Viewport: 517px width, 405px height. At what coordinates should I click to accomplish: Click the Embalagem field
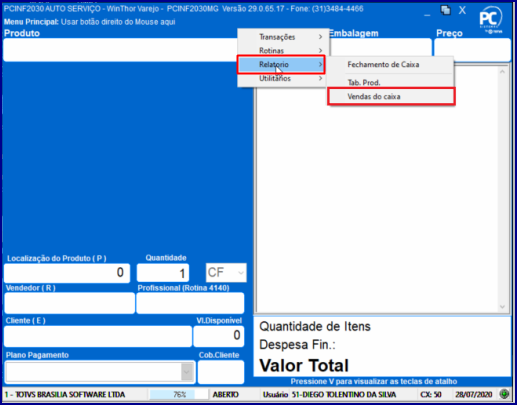381,47
